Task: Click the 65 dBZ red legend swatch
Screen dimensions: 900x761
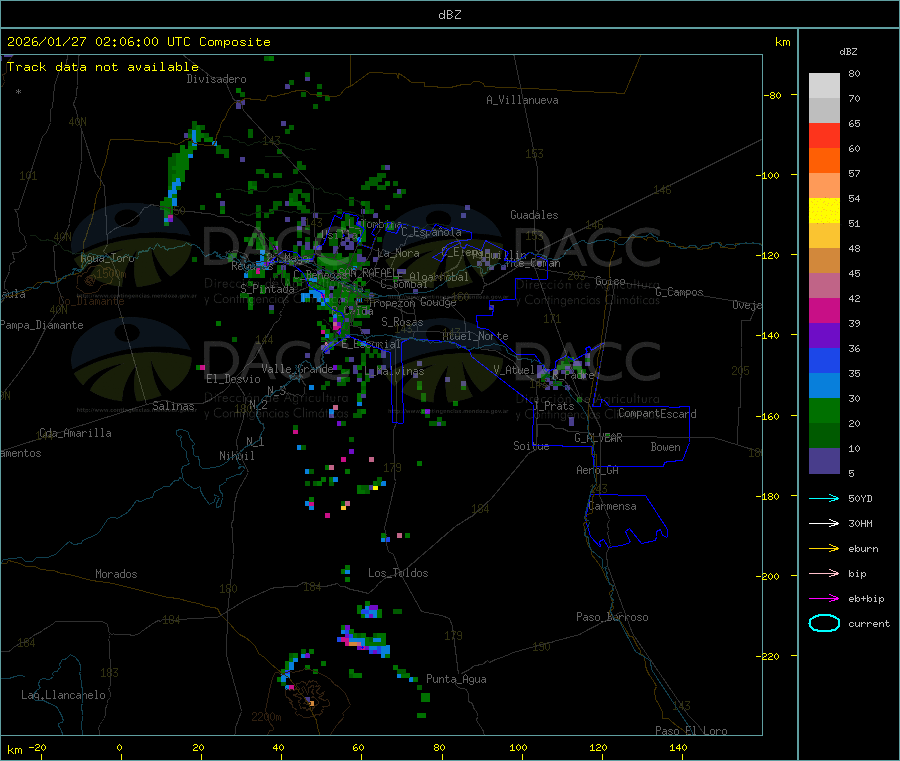Action: point(824,135)
